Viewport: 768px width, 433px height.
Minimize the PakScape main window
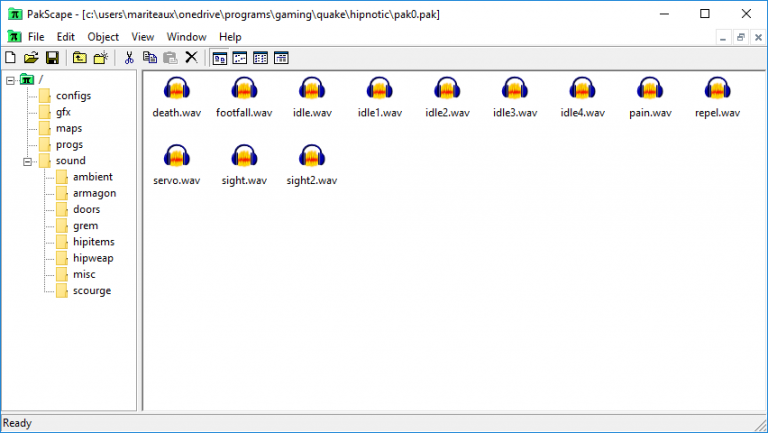tap(664, 14)
